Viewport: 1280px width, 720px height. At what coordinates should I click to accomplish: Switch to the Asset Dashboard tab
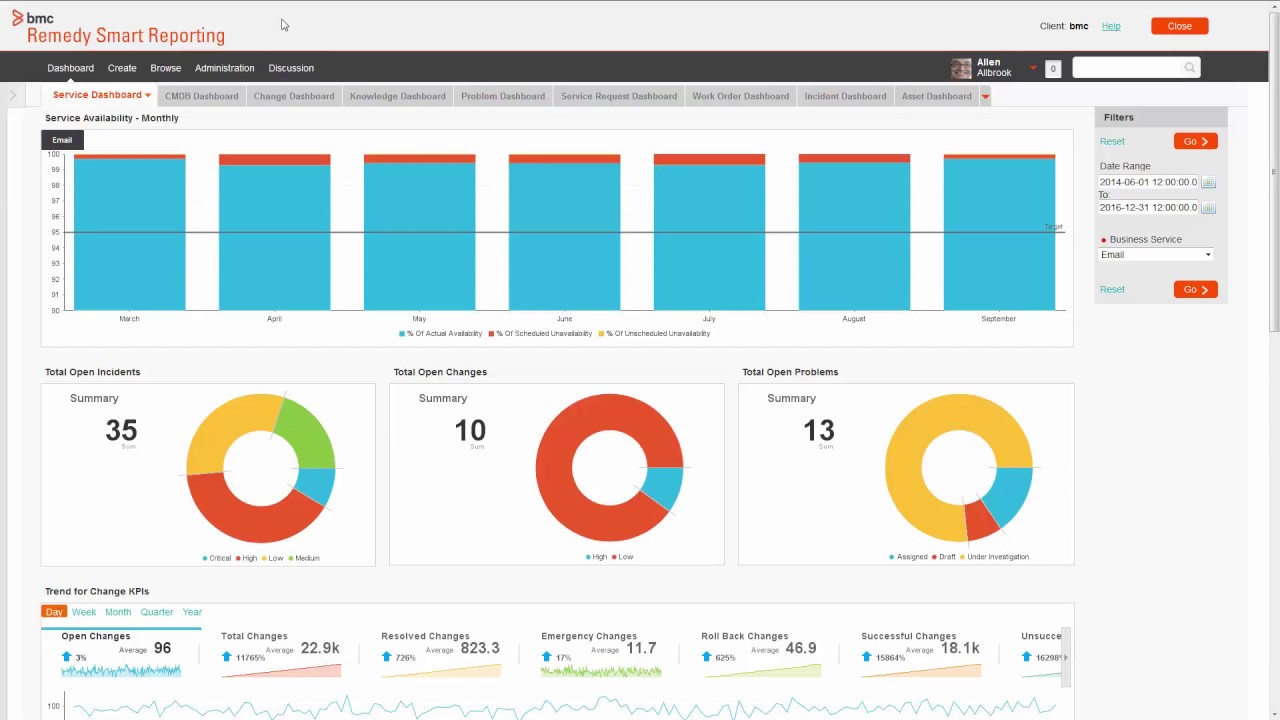pos(937,96)
